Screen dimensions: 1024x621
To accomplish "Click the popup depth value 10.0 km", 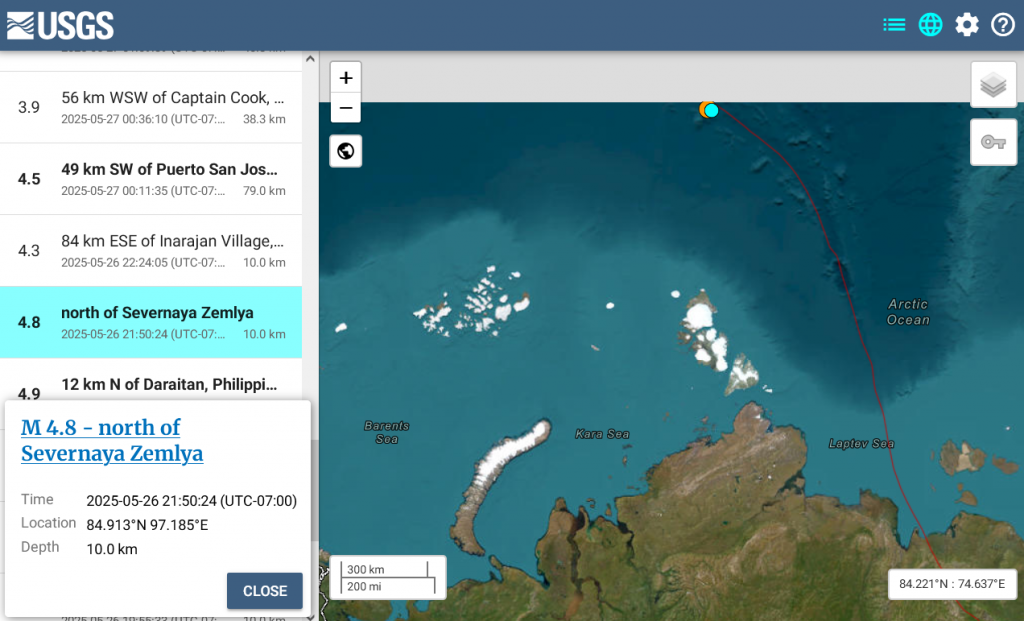I will pos(112,549).
